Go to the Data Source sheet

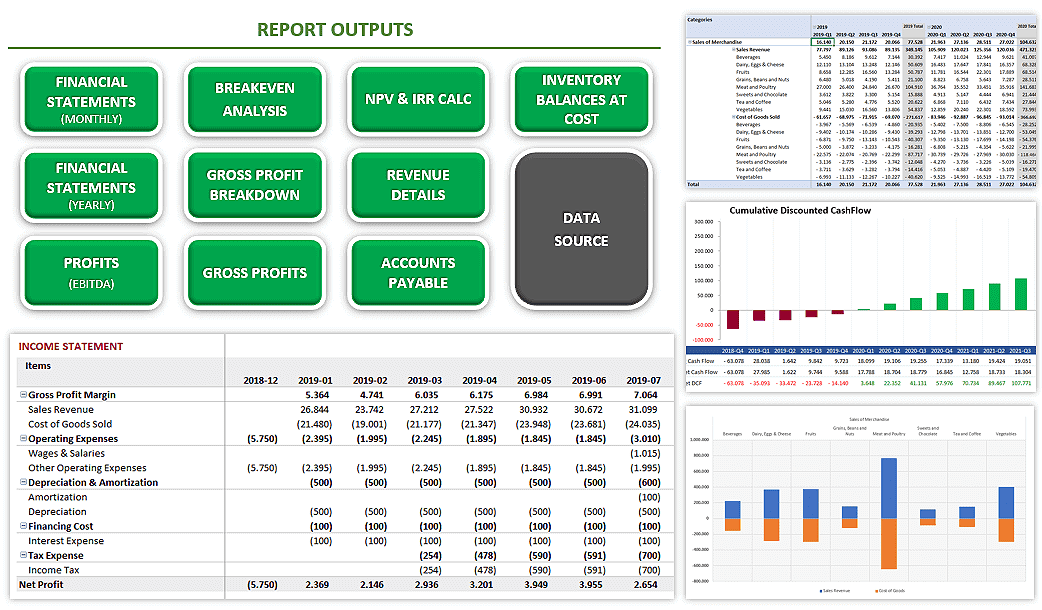[581, 229]
